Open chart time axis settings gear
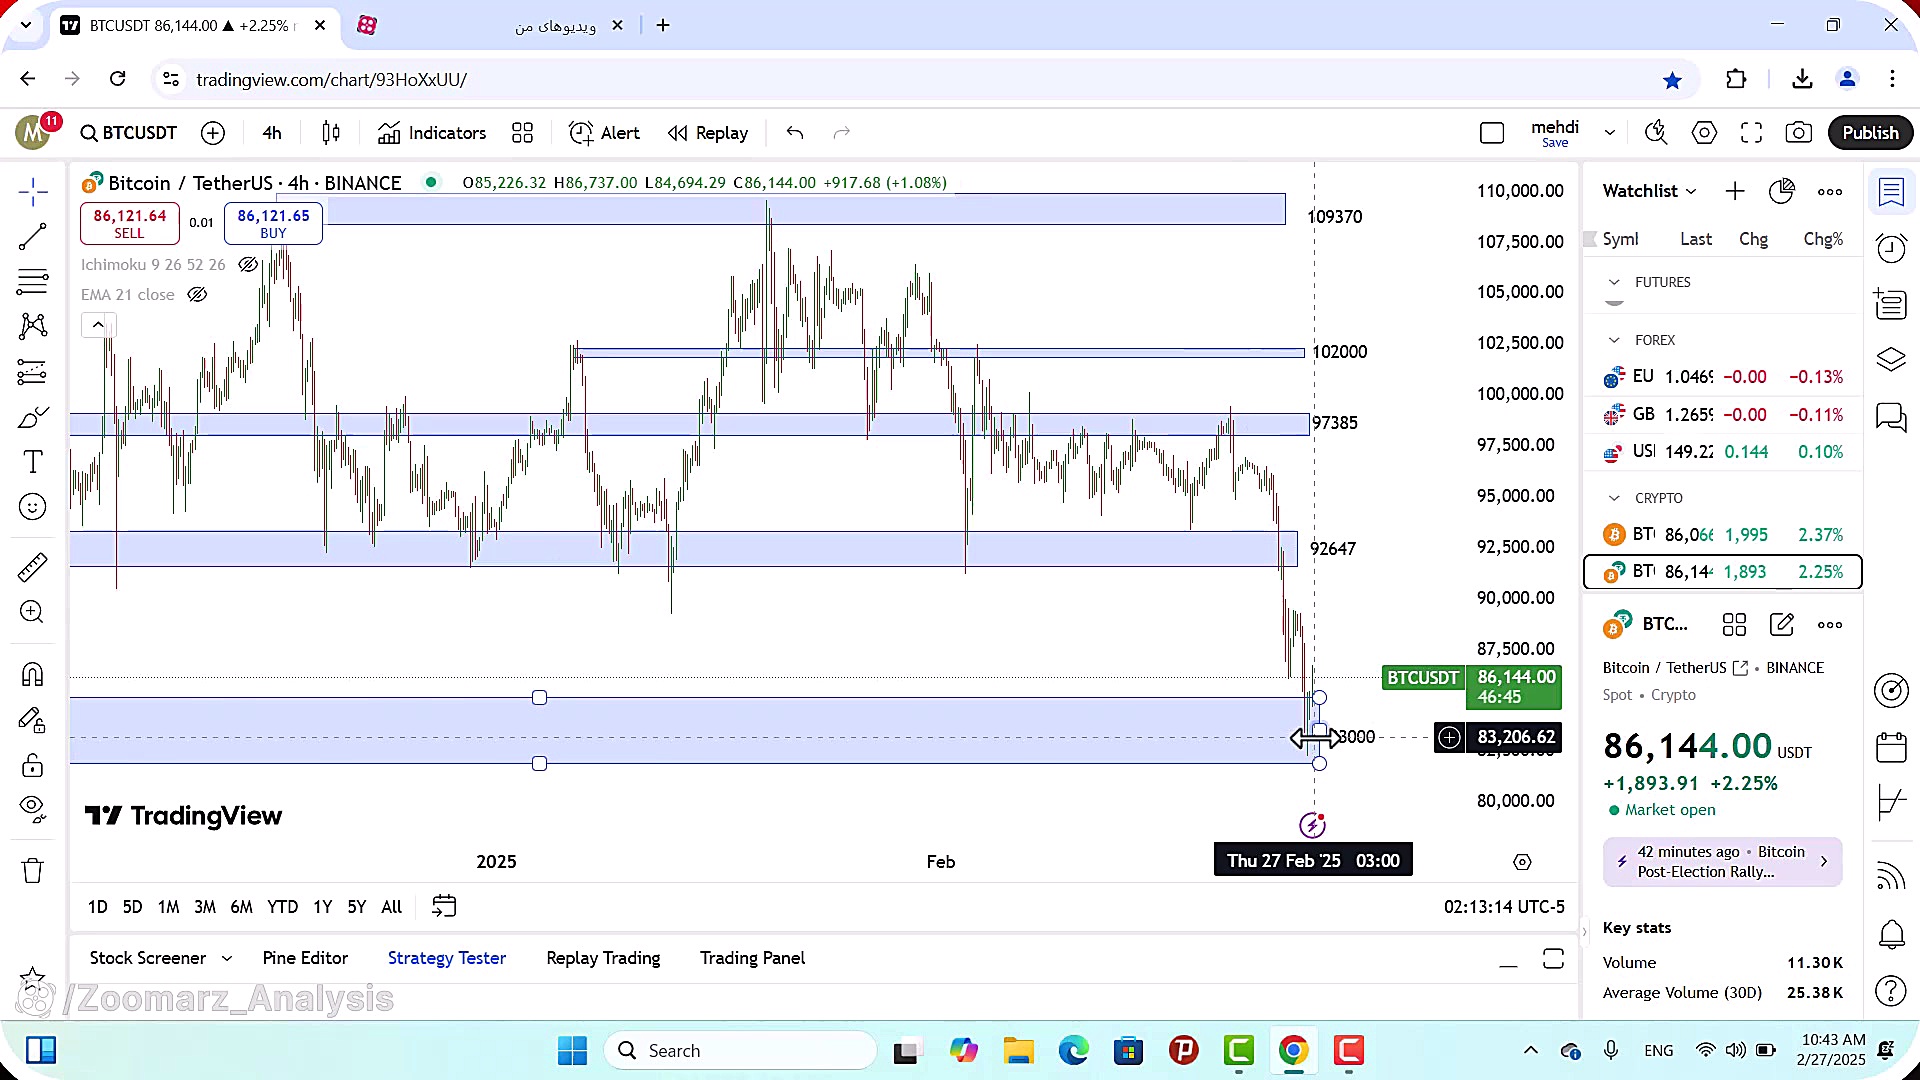The image size is (1920, 1080). click(1522, 862)
